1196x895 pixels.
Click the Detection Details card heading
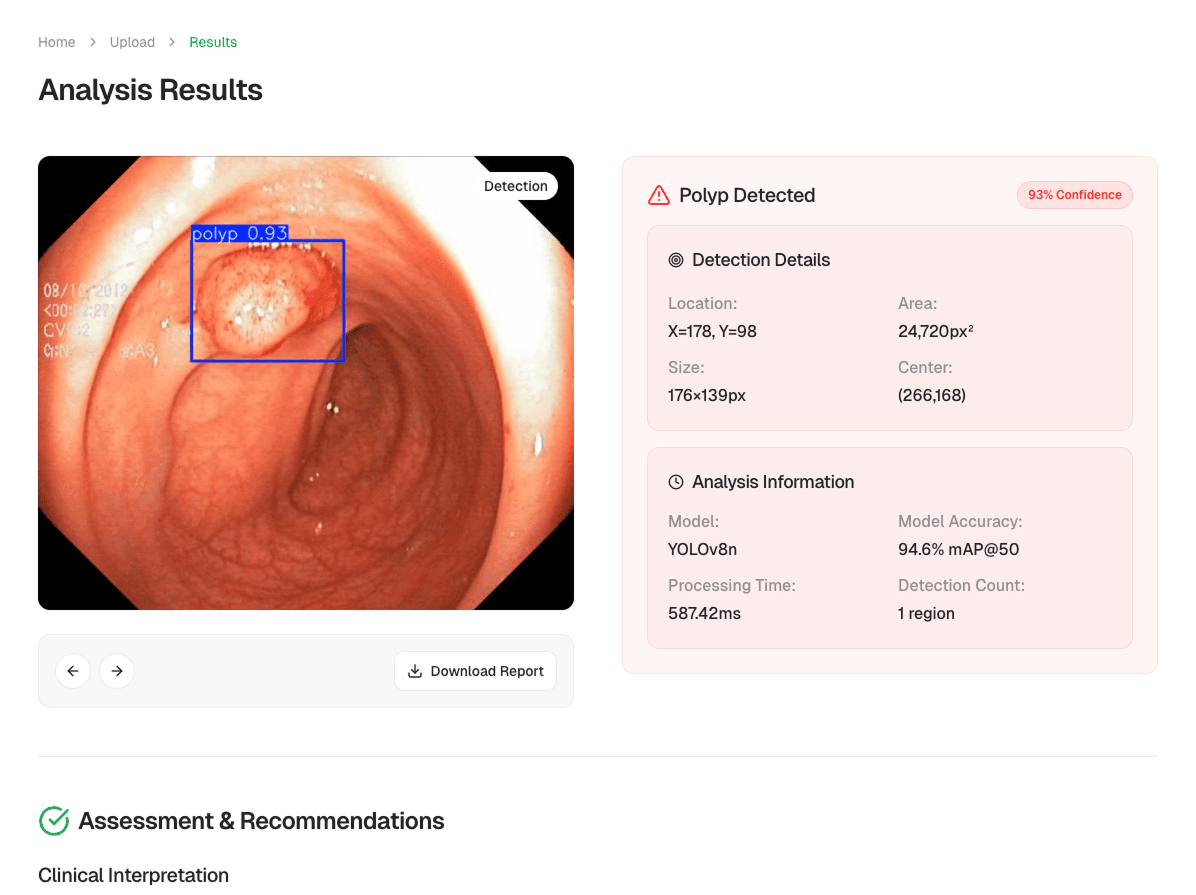click(760, 260)
